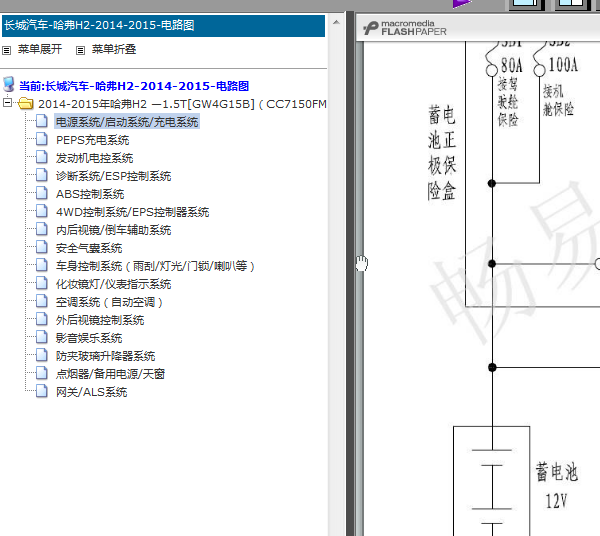This screenshot has height=536, width=600.
Task: Click the icon beside 菜单折叠
Action: (80, 50)
